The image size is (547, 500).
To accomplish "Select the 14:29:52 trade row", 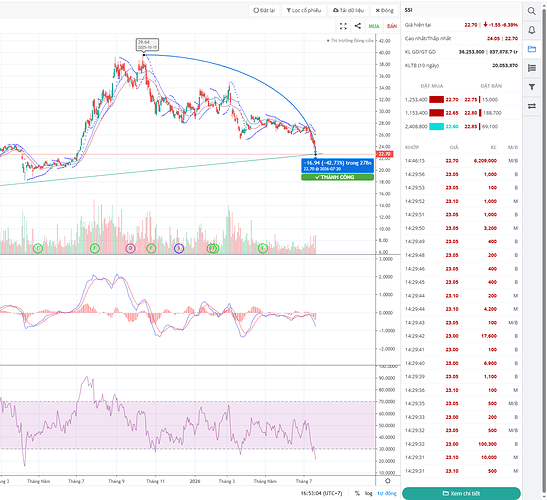I will 461,201.
